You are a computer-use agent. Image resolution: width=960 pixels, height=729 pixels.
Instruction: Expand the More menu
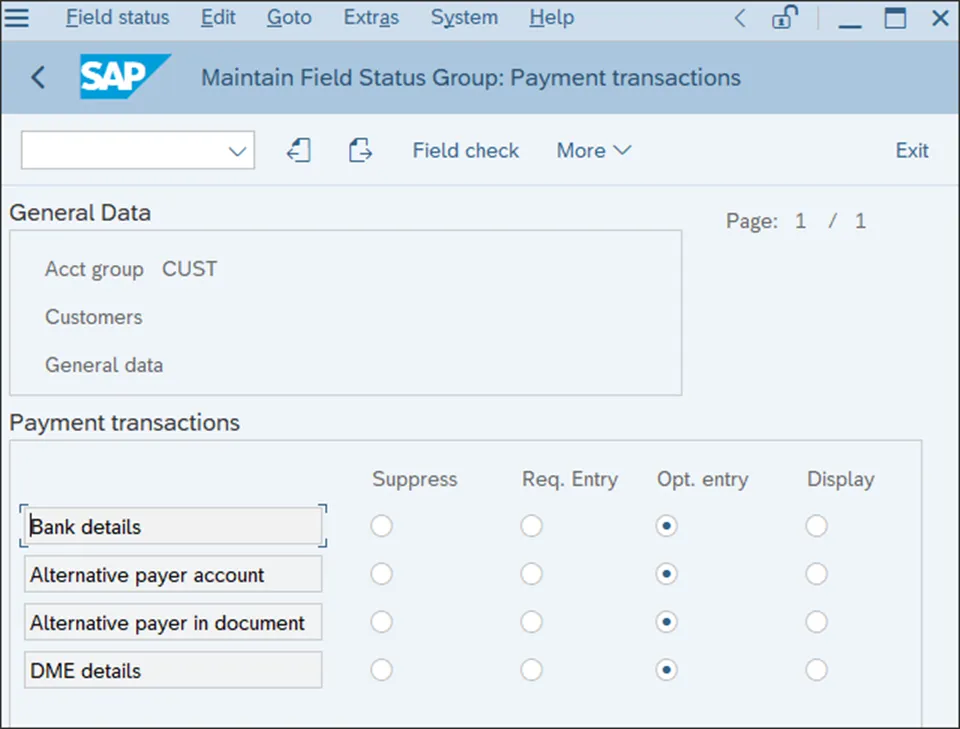tap(593, 151)
